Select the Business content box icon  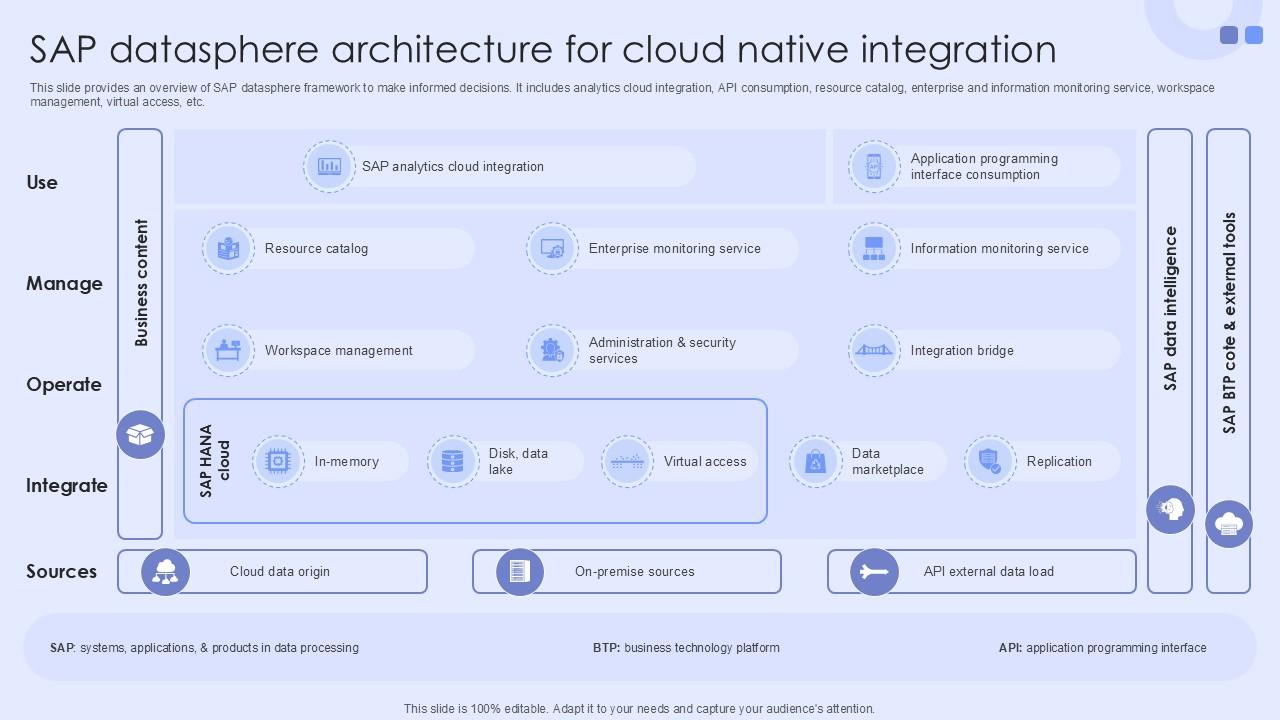click(140, 435)
